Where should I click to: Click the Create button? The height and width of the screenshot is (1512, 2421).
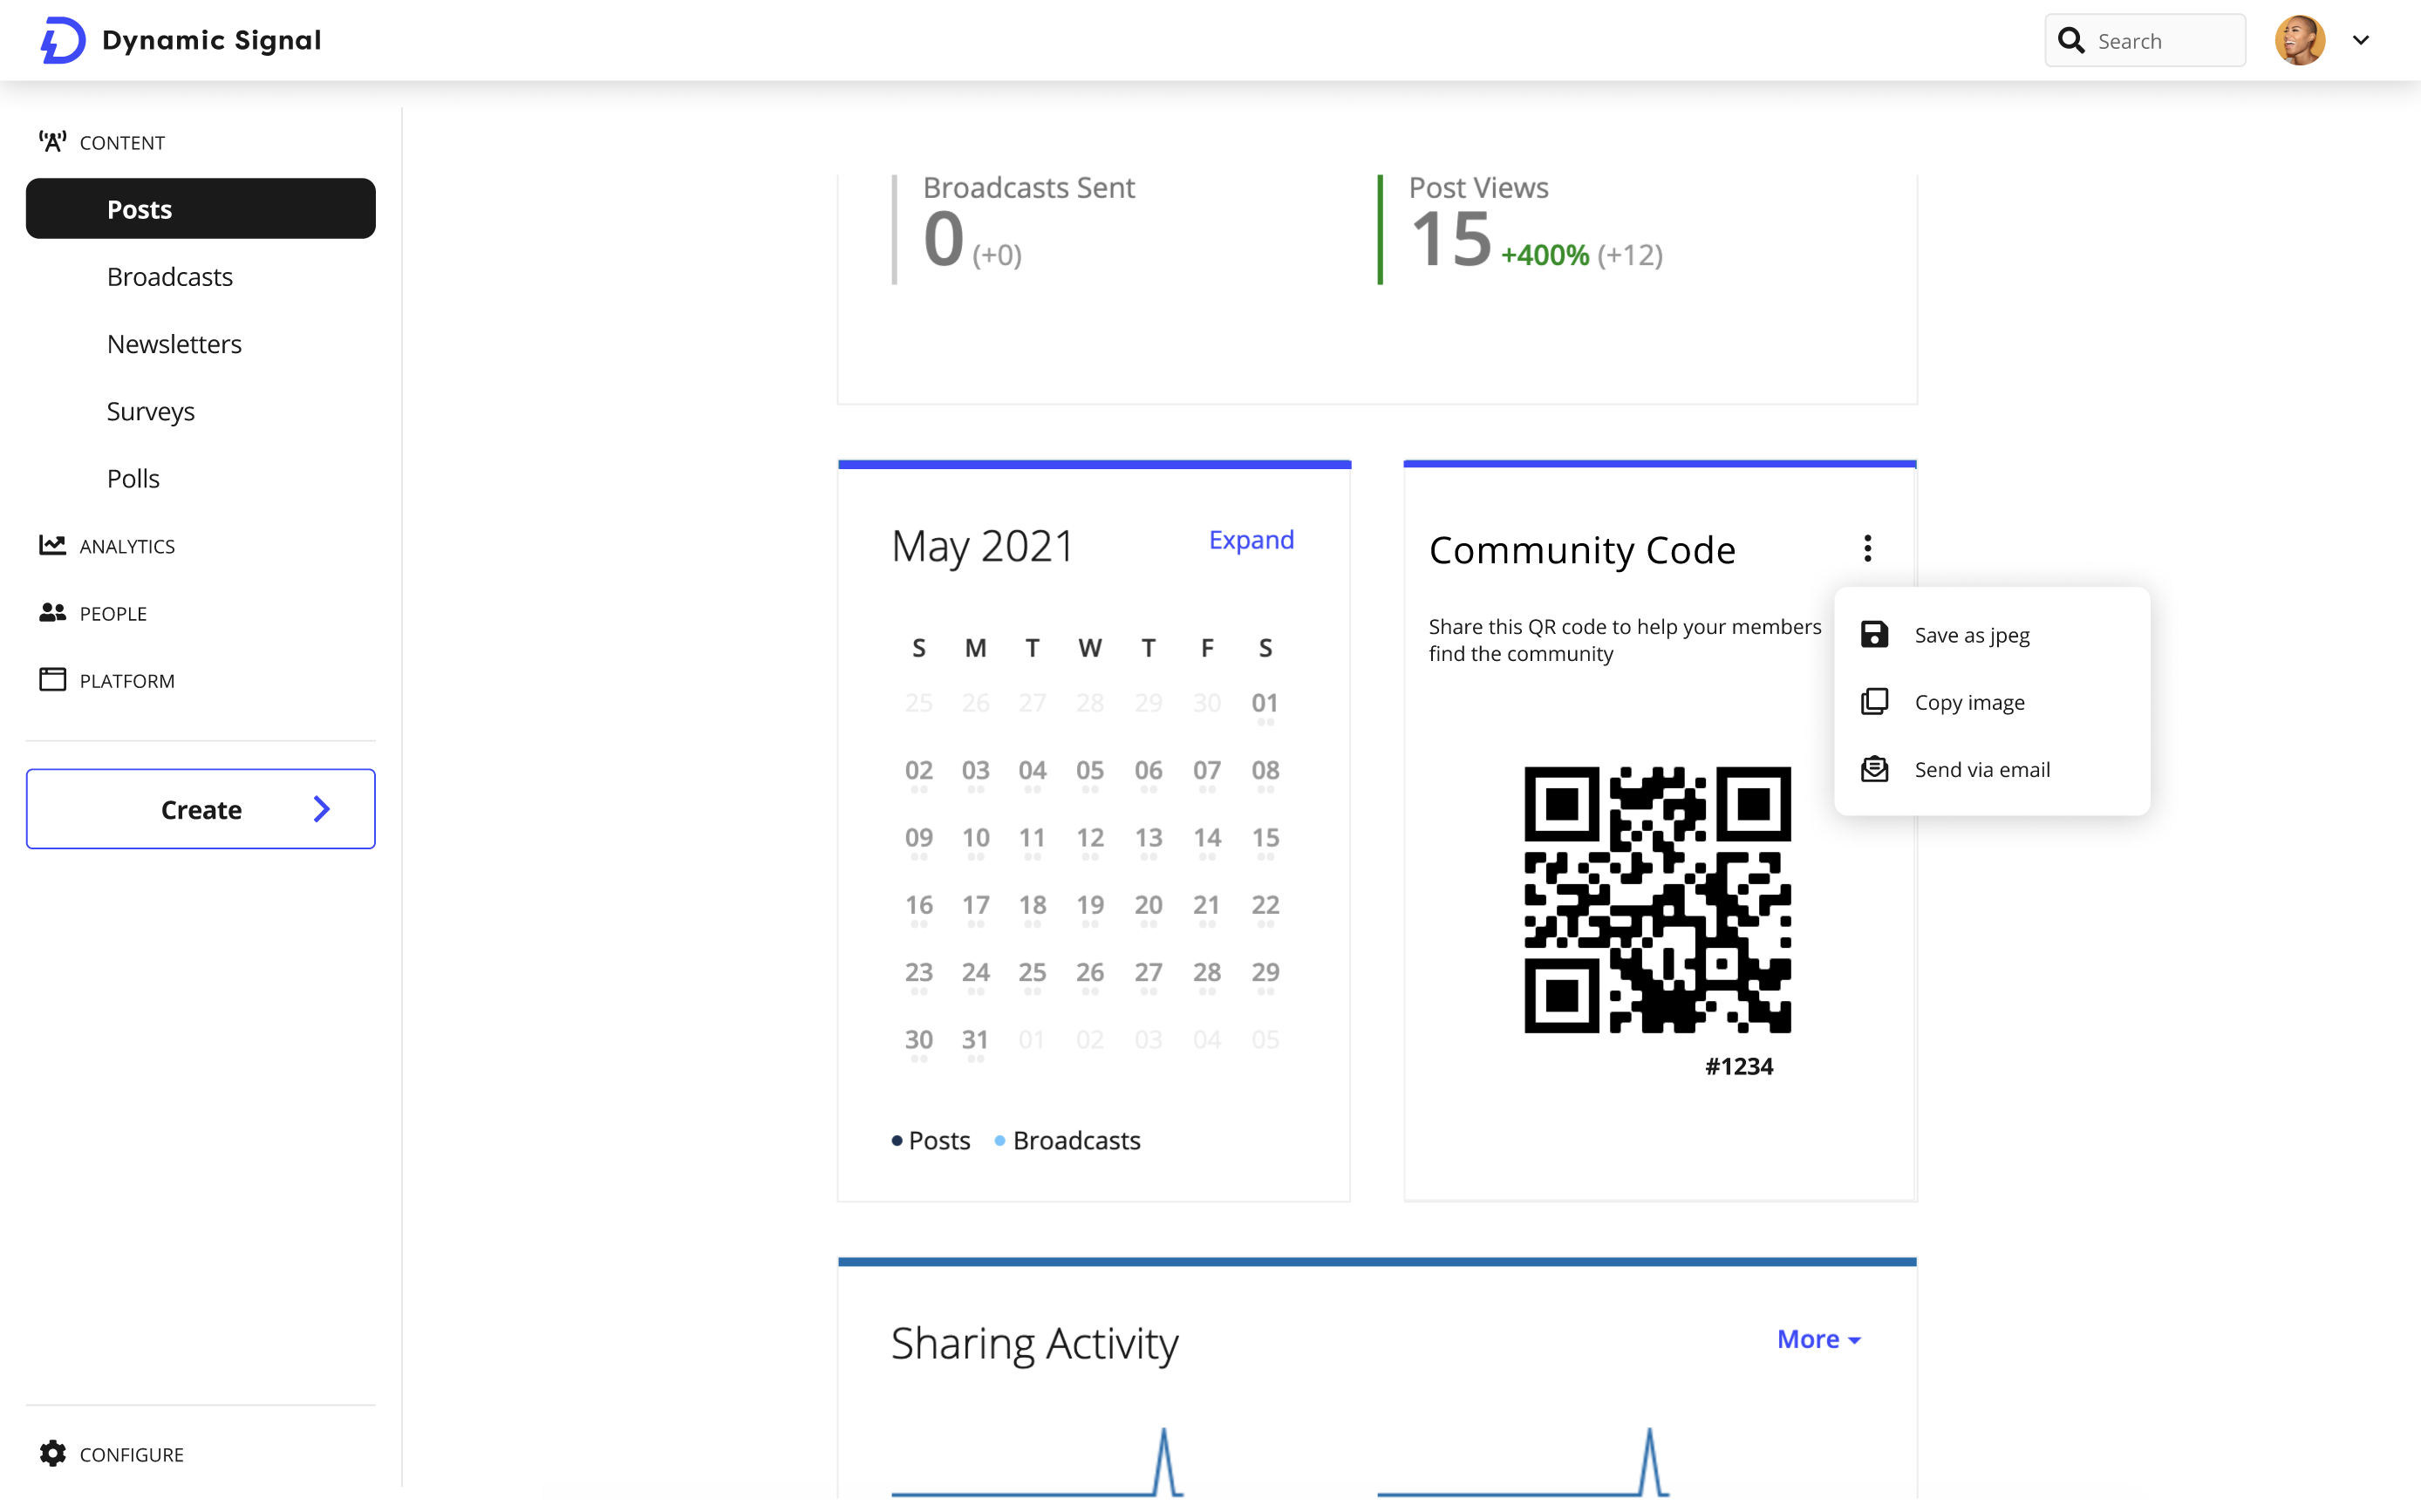click(201, 809)
